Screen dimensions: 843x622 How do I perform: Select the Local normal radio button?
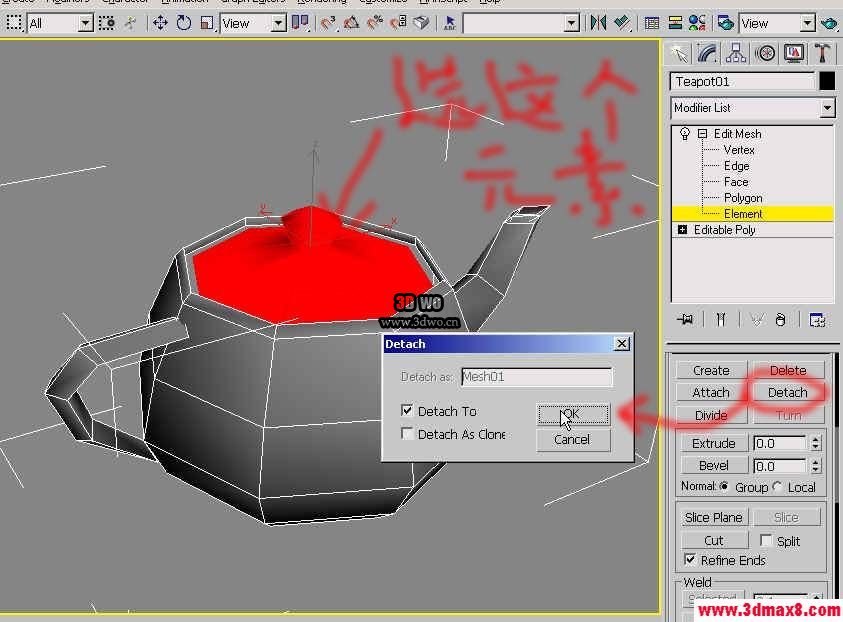pos(777,487)
